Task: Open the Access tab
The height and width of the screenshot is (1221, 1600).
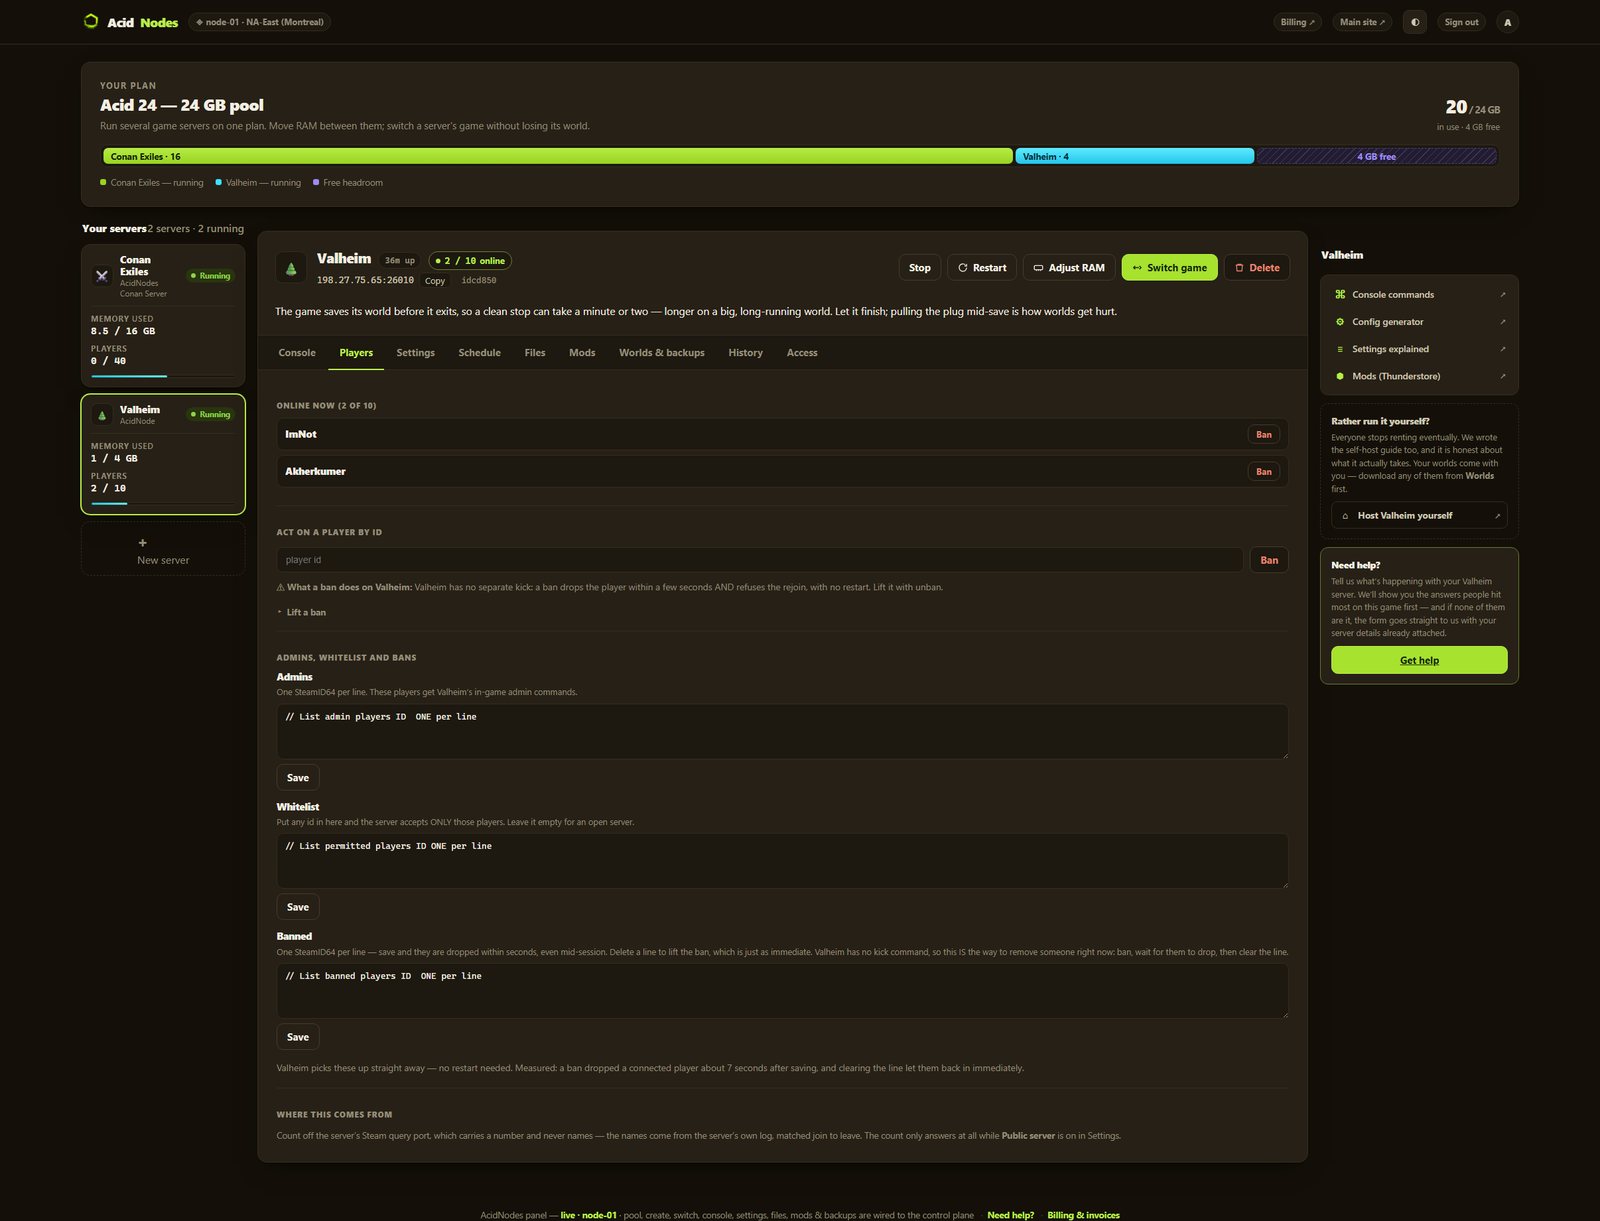Action: (x=802, y=353)
